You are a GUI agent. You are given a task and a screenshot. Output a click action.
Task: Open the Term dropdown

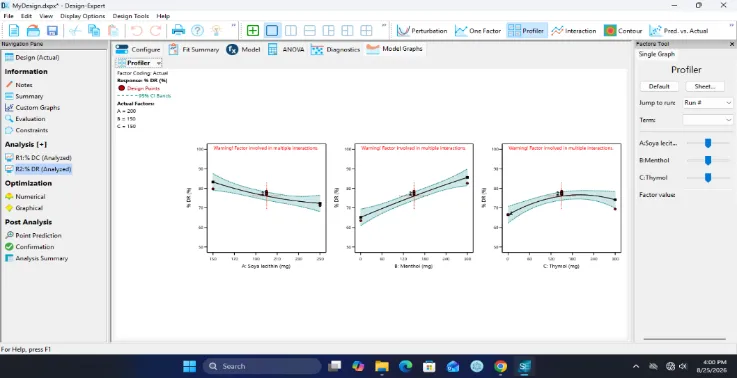(707, 120)
